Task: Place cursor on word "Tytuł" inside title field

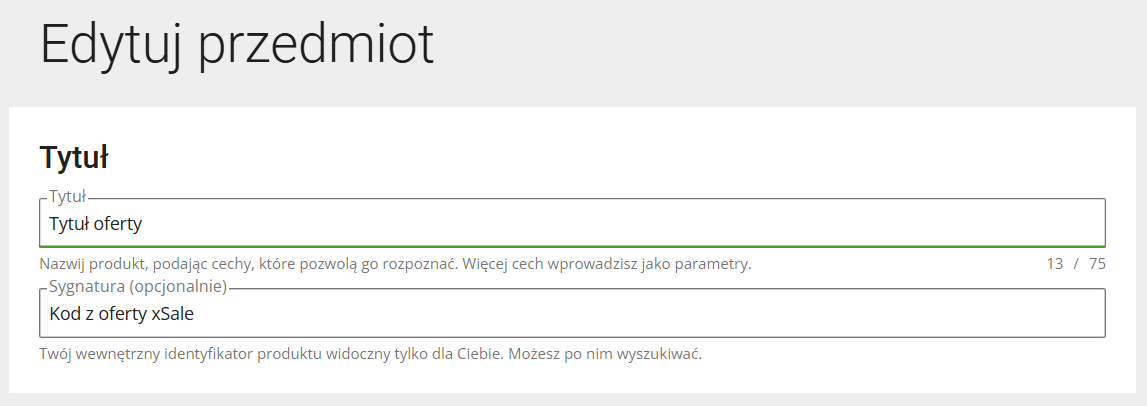Action: point(69,223)
